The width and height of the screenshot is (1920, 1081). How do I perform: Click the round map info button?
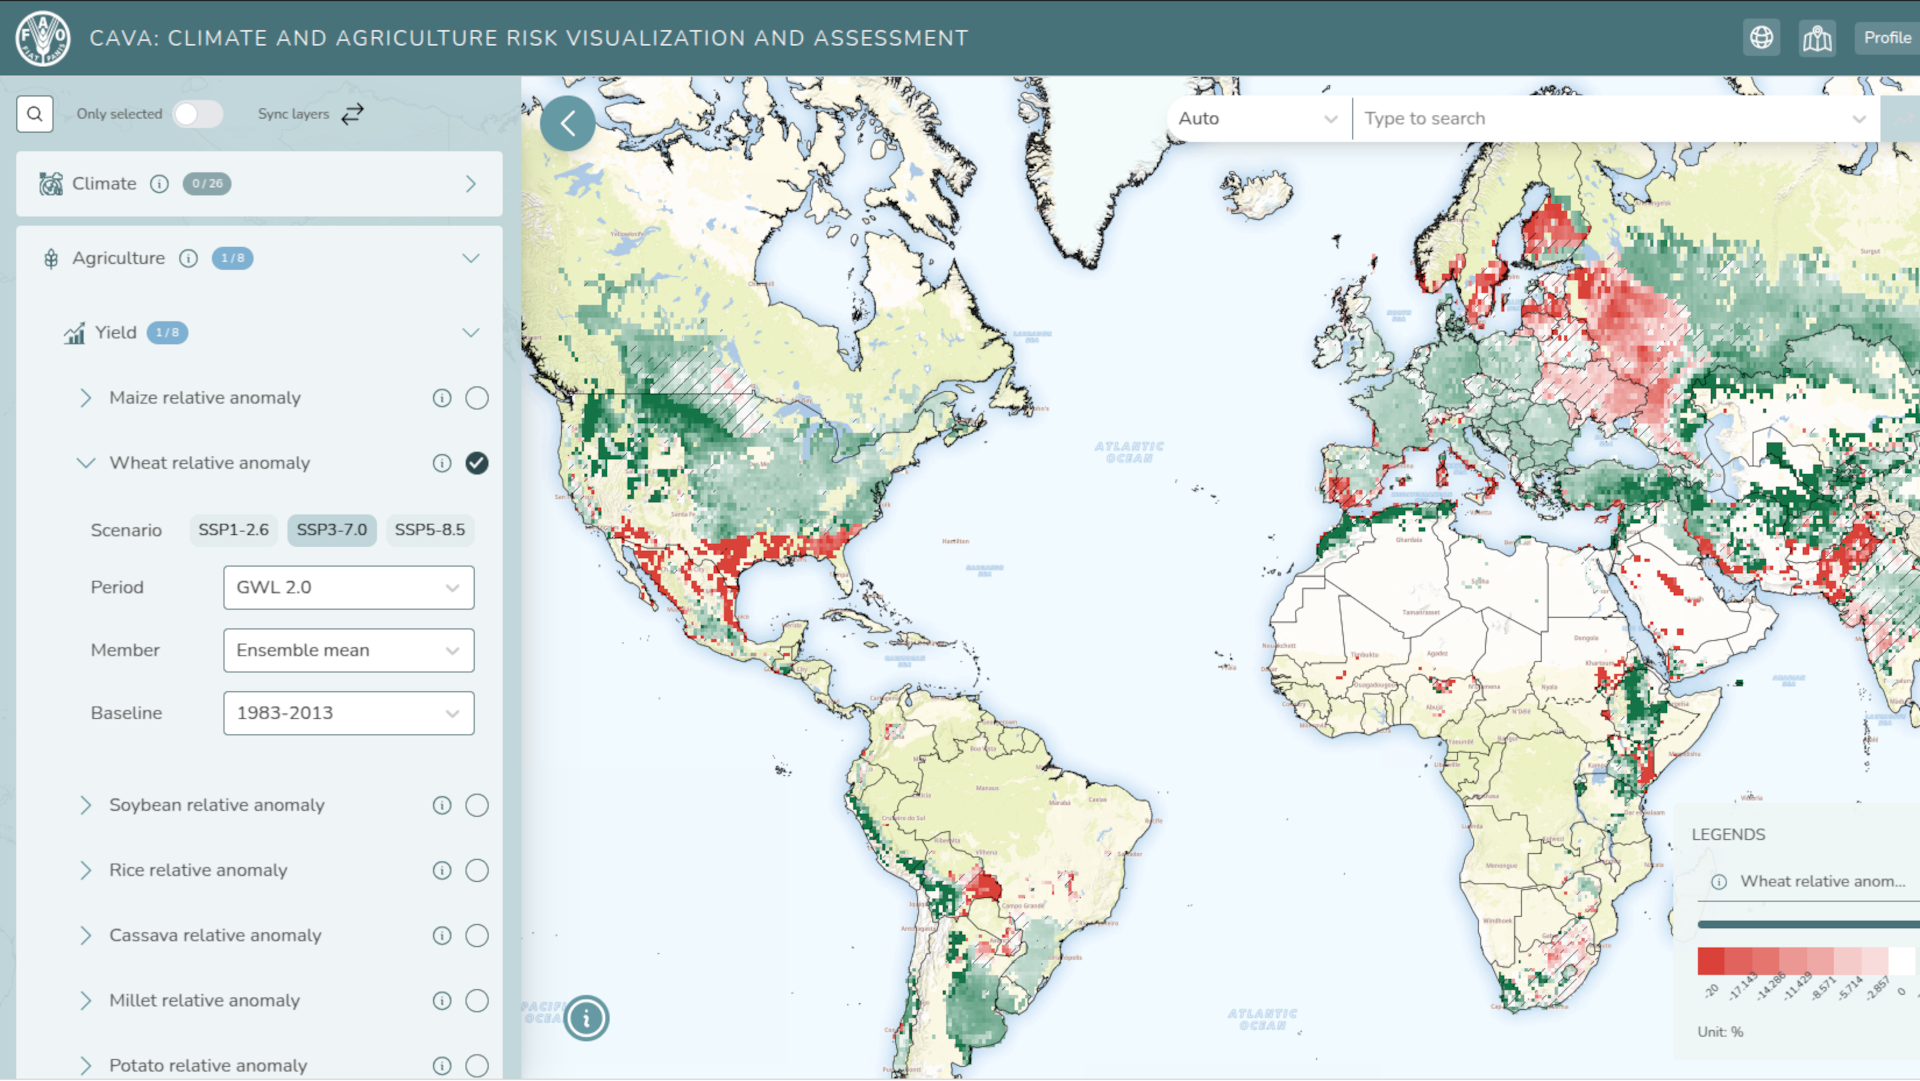click(x=586, y=1018)
